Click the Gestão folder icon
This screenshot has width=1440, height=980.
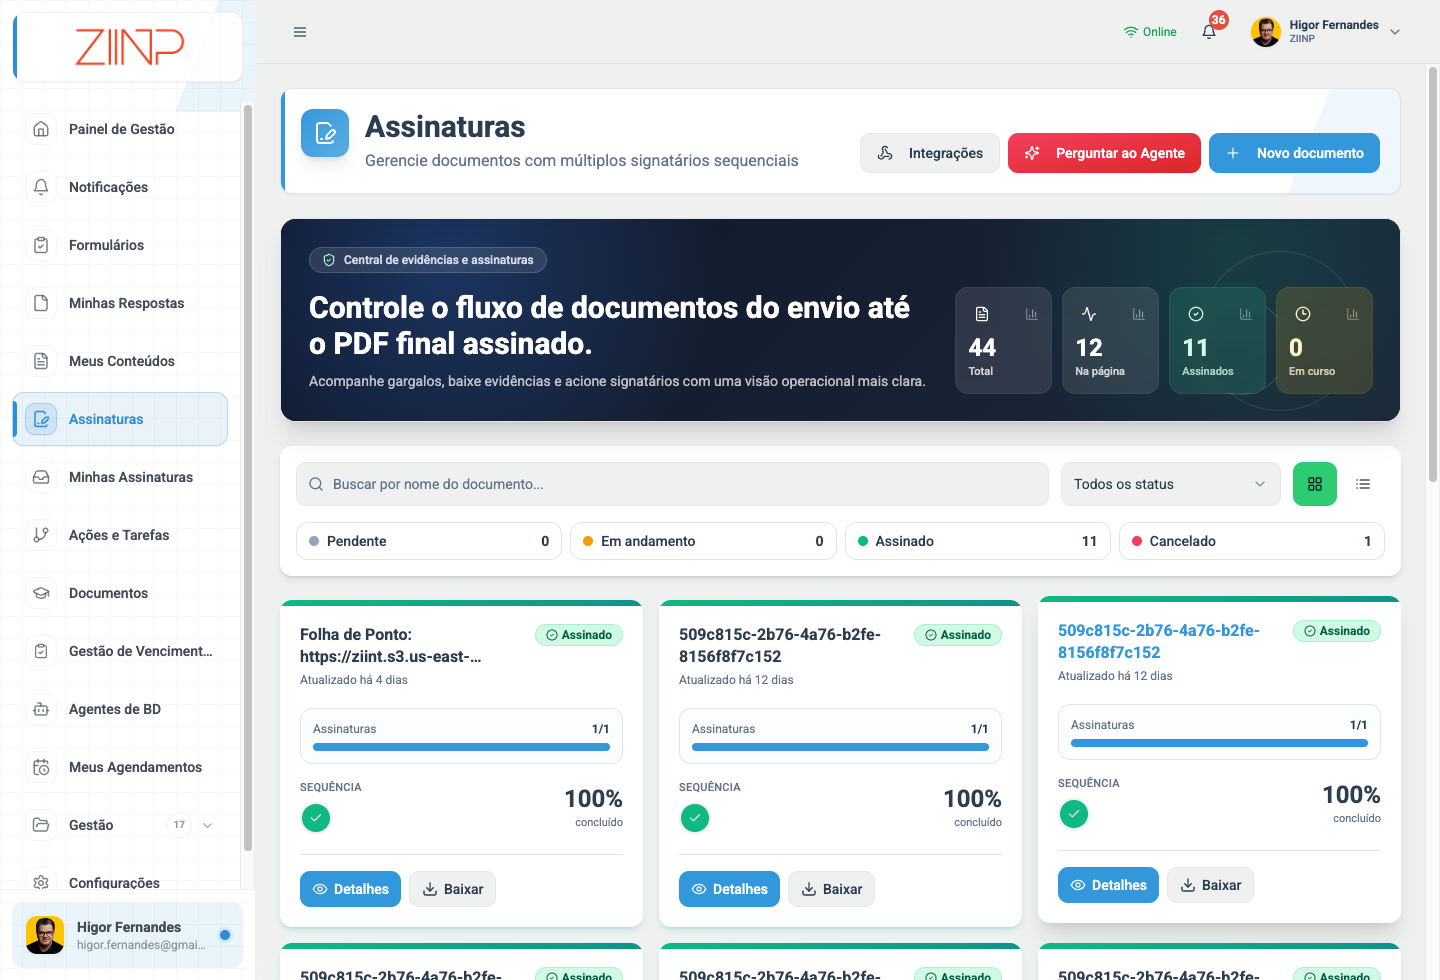tap(41, 825)
